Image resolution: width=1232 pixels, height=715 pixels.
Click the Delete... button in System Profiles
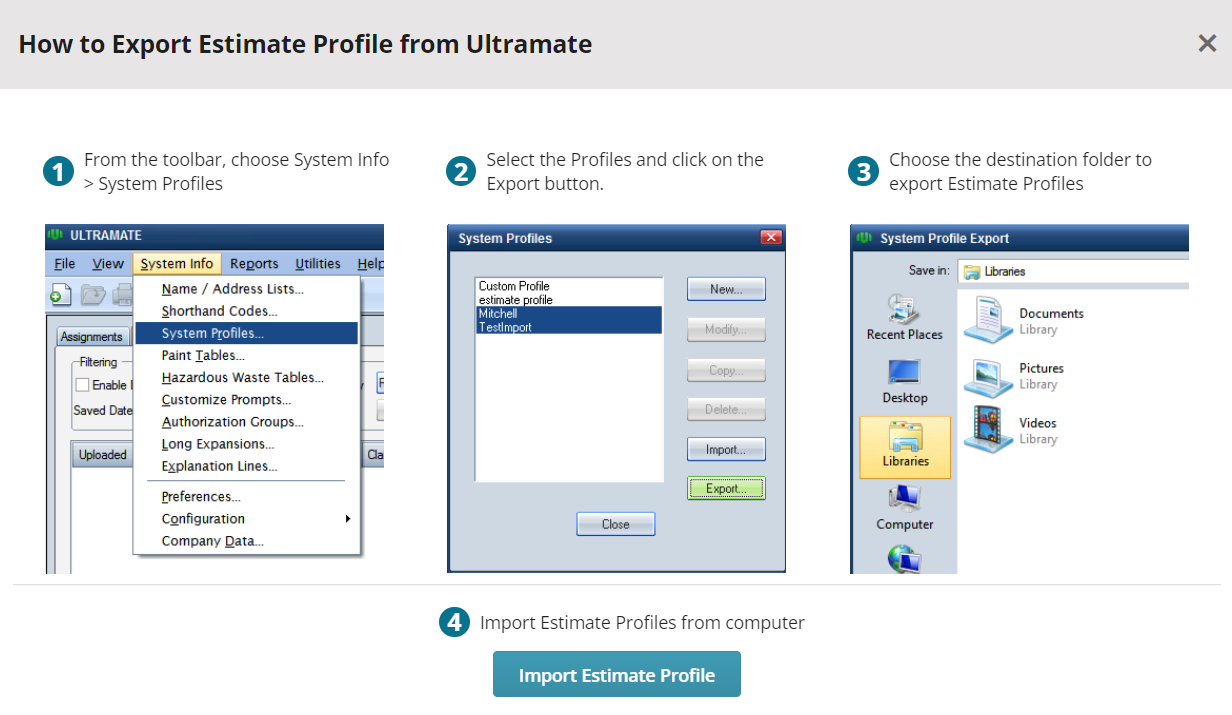click(726, 410)
